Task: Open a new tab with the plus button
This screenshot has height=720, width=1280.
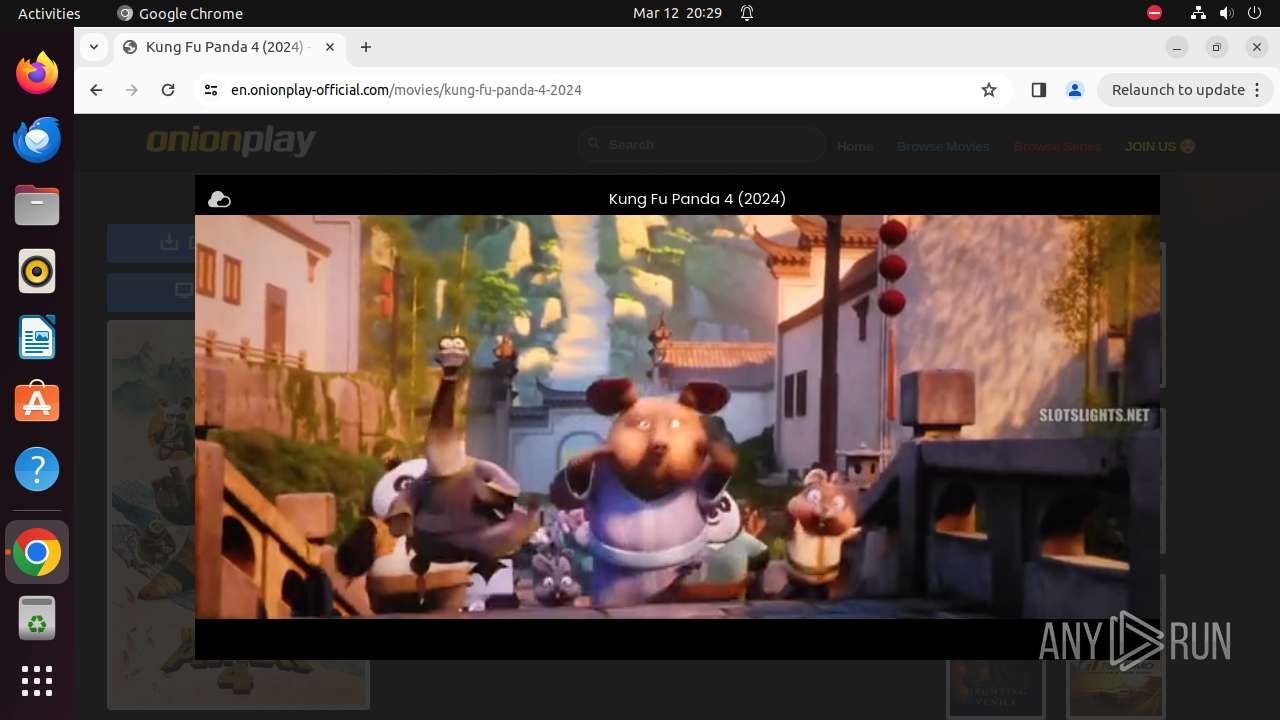Action: click(366, 47)
